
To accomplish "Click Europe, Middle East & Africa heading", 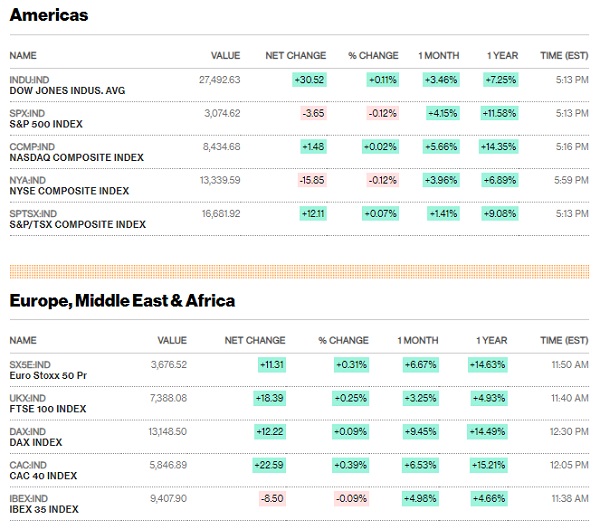I will 122,300.
